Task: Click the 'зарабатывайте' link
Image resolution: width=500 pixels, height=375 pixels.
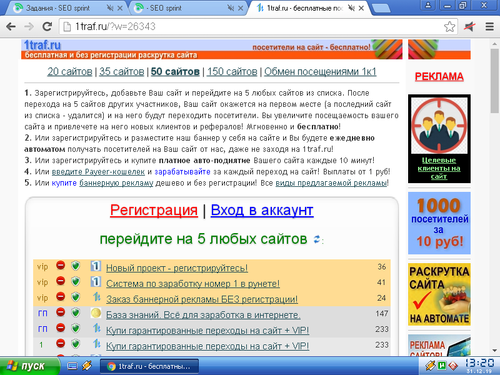Action: tap(182, 172)
